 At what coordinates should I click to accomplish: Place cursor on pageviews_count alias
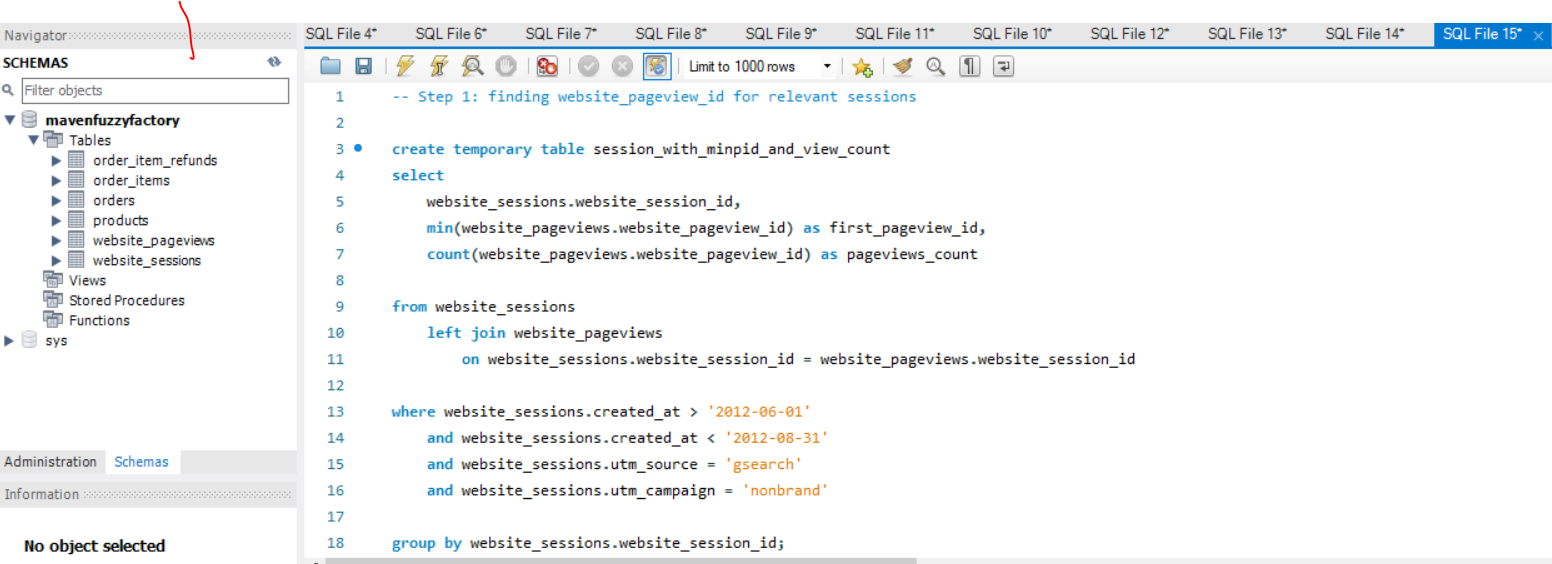coord(912,254)
